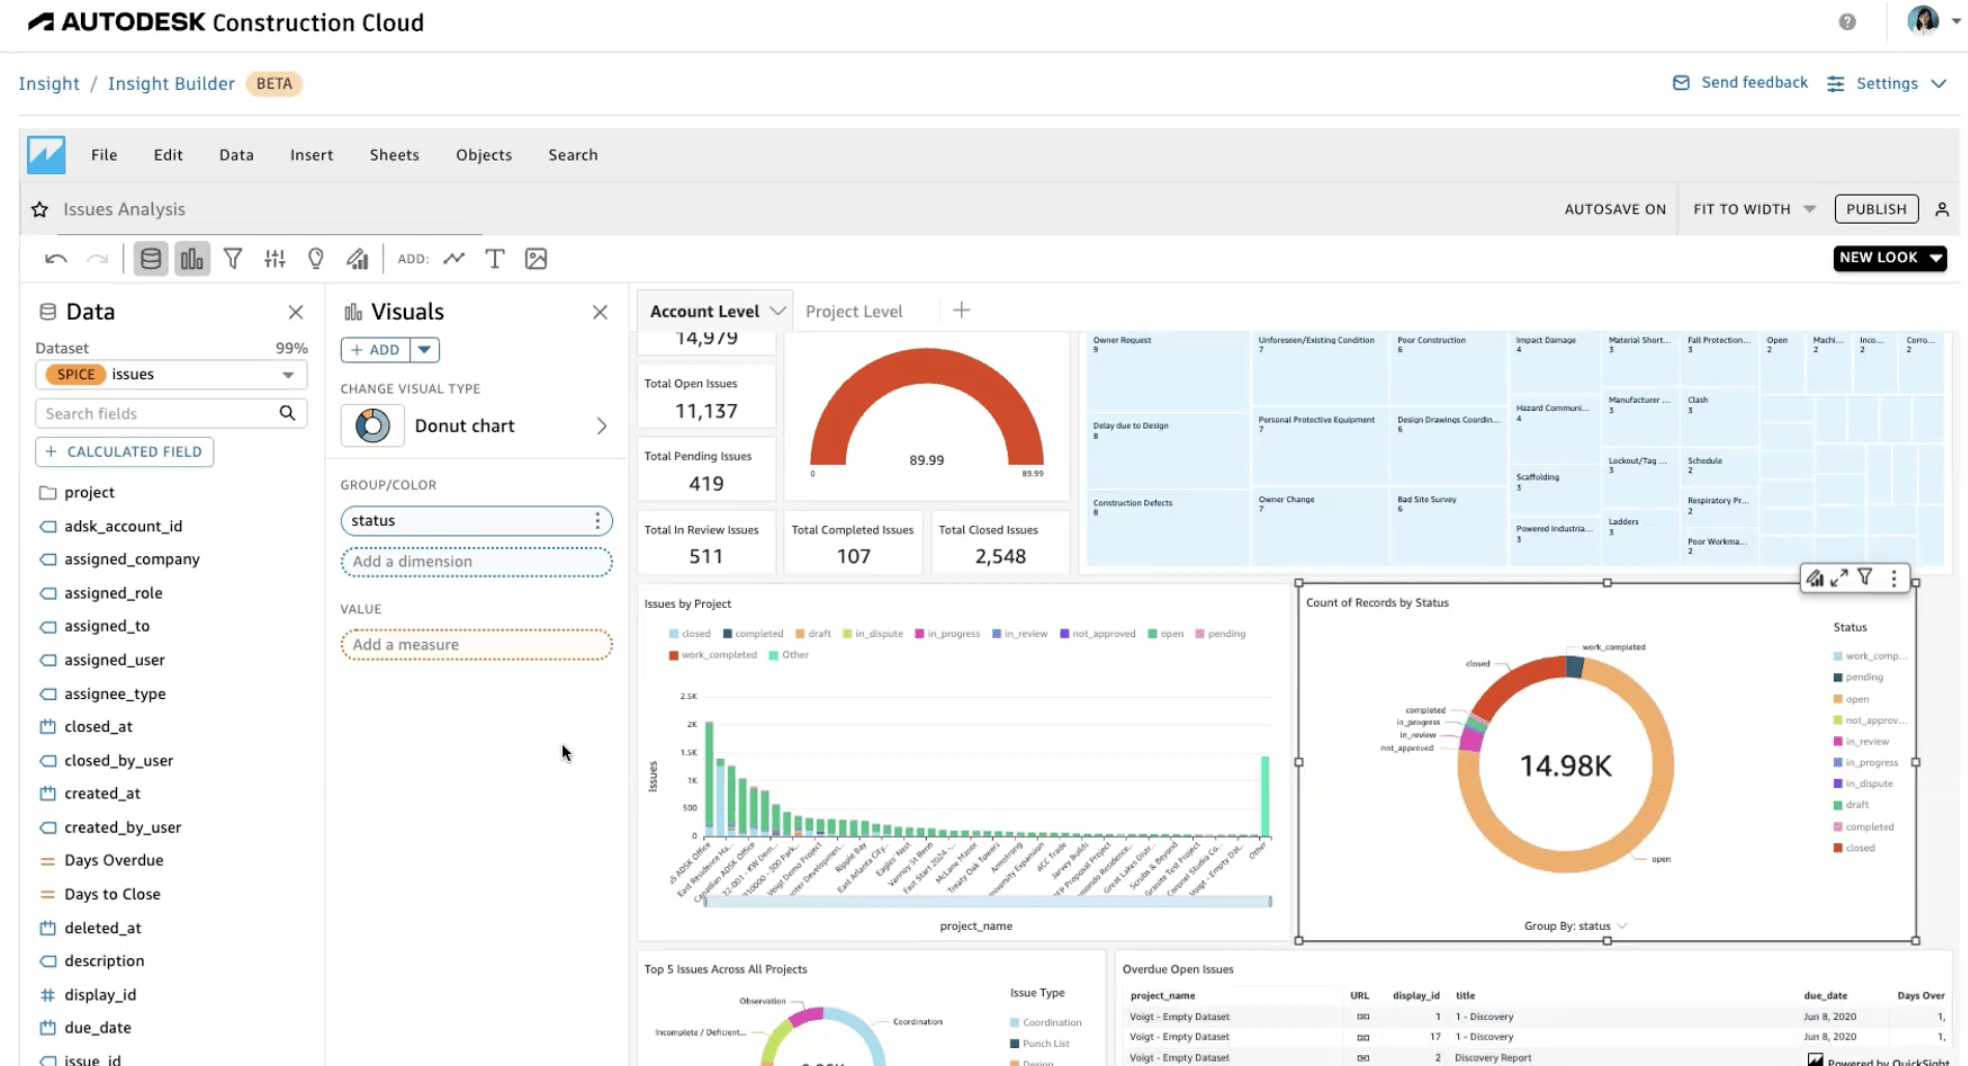Toggle the Visuals pane bar-chart icon

(192, 259)
